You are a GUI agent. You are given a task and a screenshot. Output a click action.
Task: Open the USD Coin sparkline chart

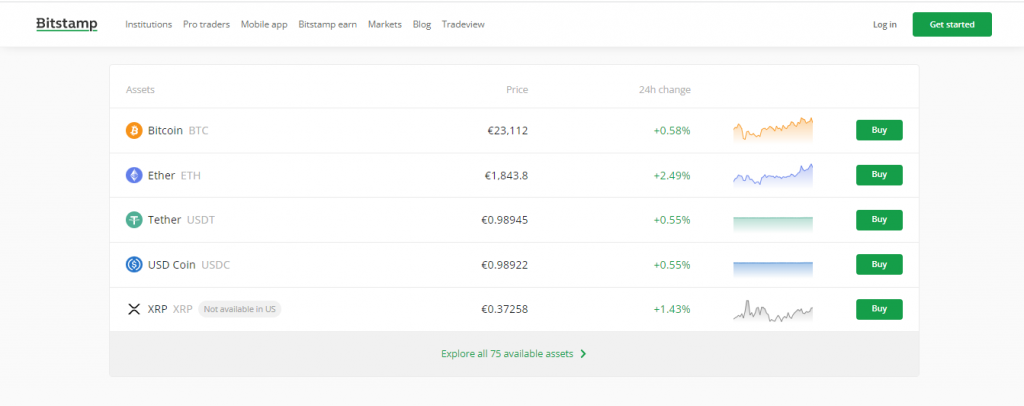[x=773, y=269]
